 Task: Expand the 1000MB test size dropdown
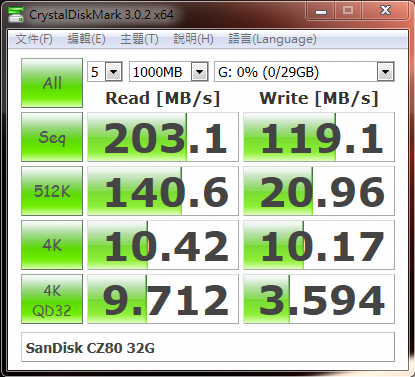pos(169,72)
